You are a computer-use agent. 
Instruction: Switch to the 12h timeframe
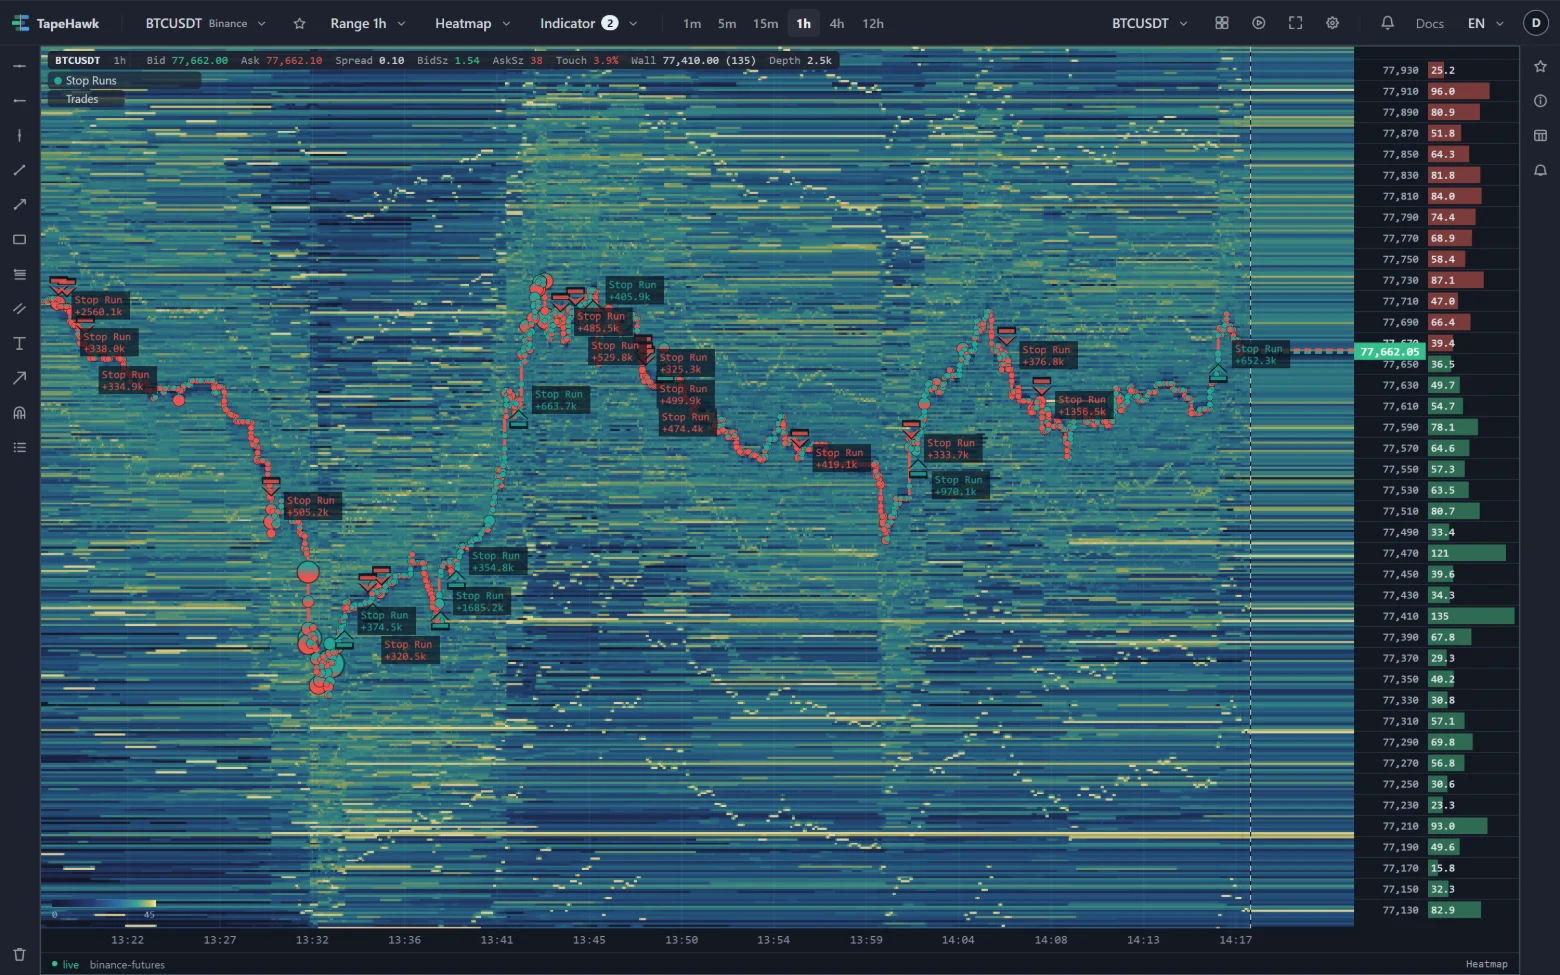tap(873, 23)
